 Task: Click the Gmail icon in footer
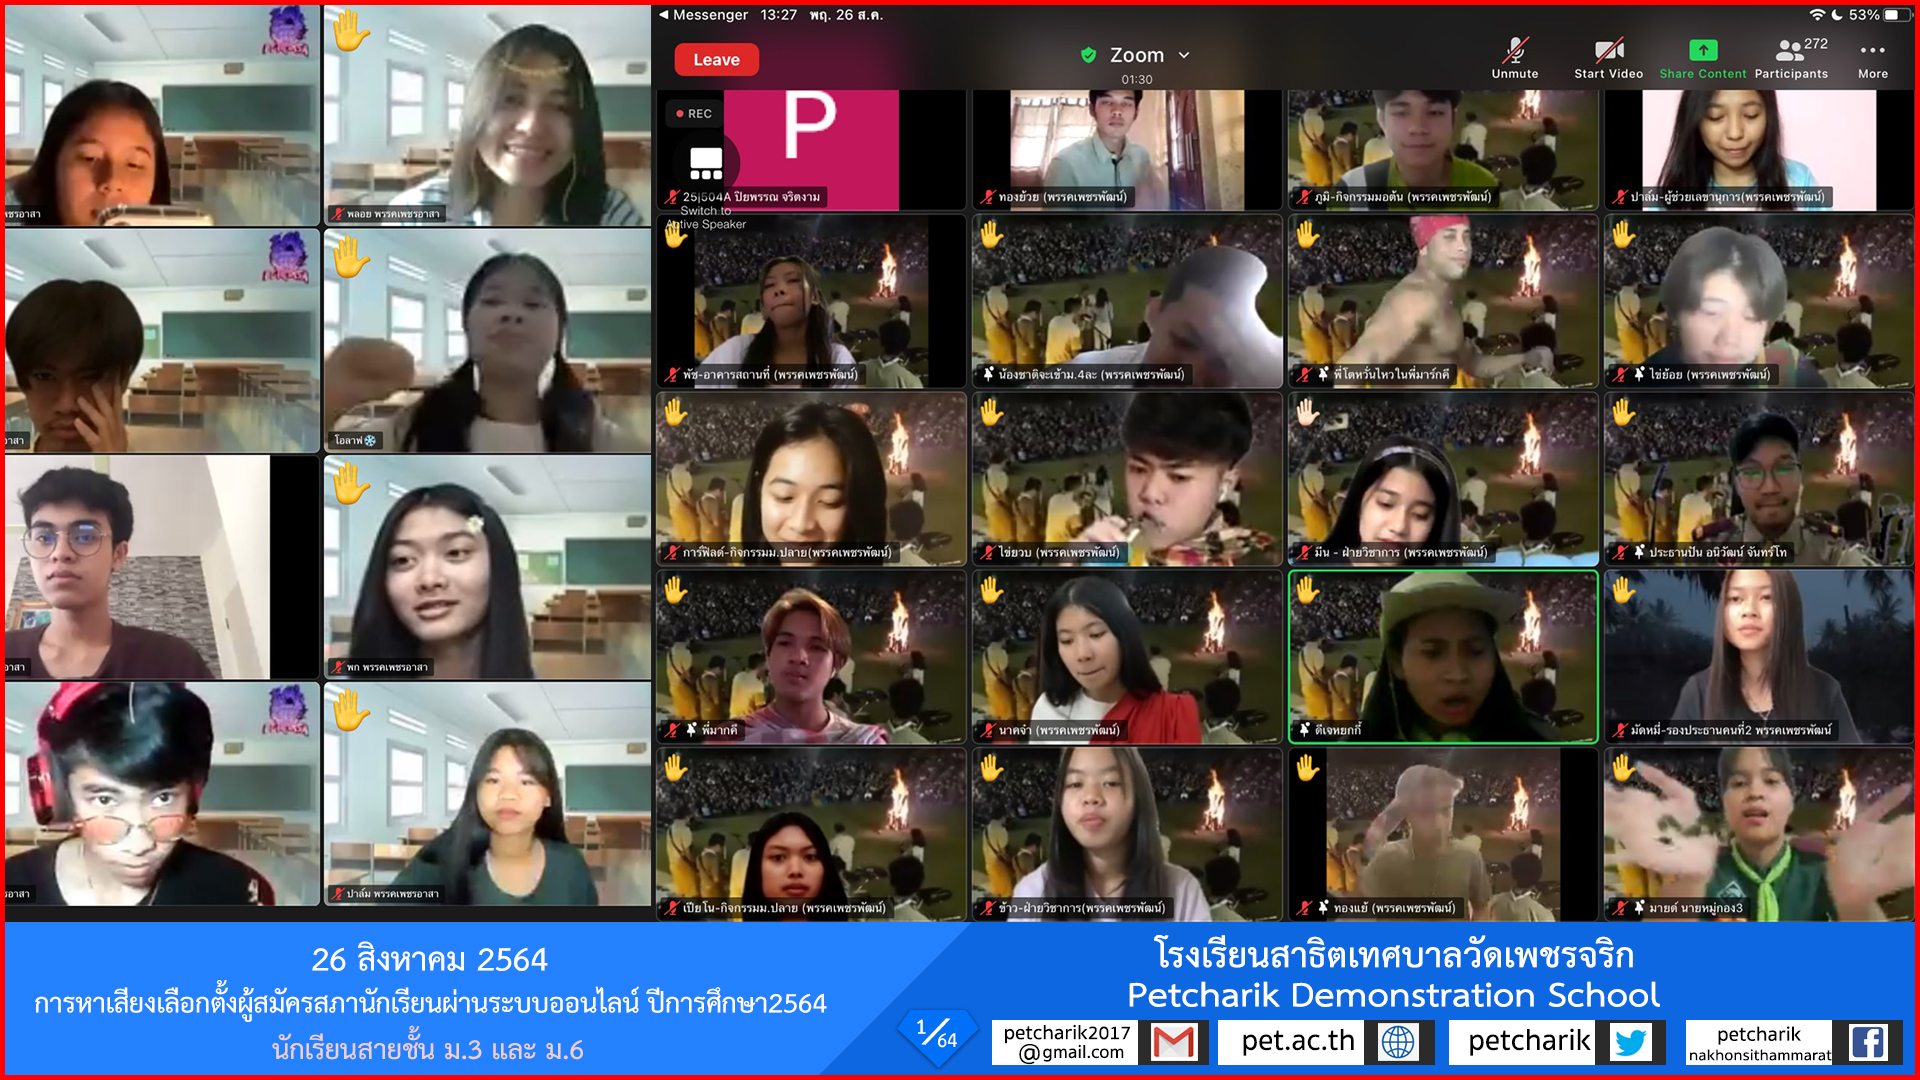[1173, 1042]
